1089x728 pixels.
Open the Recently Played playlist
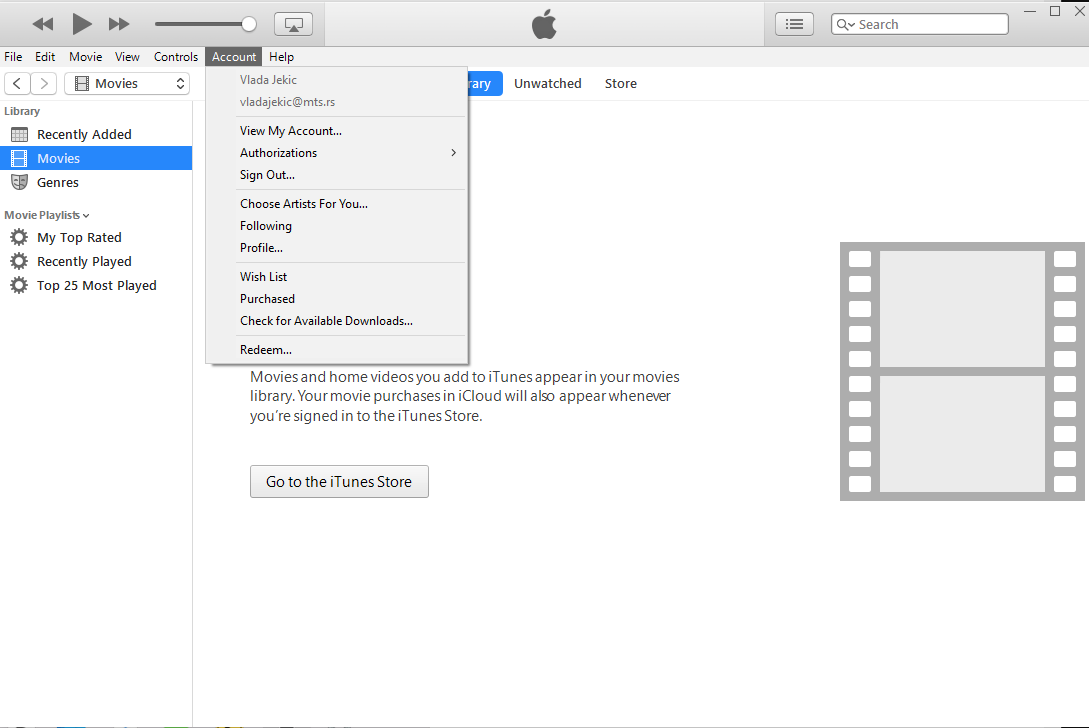tap(96, 261)
